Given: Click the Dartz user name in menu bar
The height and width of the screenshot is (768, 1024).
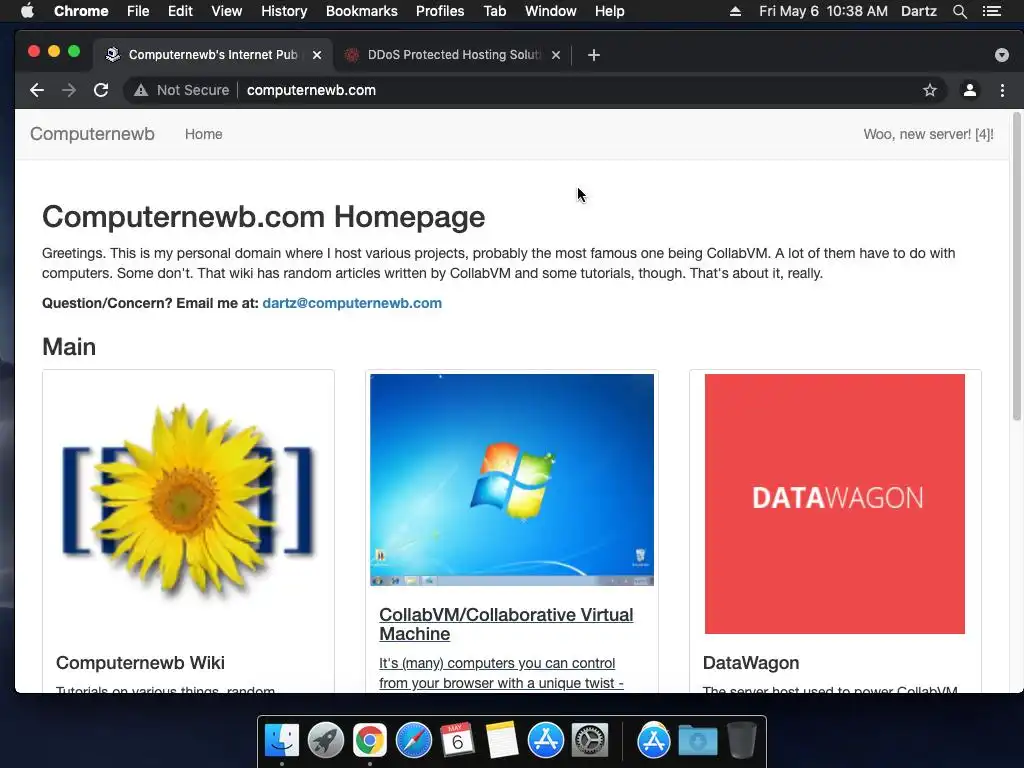Looking at the screenshot, I should [919, 11].
